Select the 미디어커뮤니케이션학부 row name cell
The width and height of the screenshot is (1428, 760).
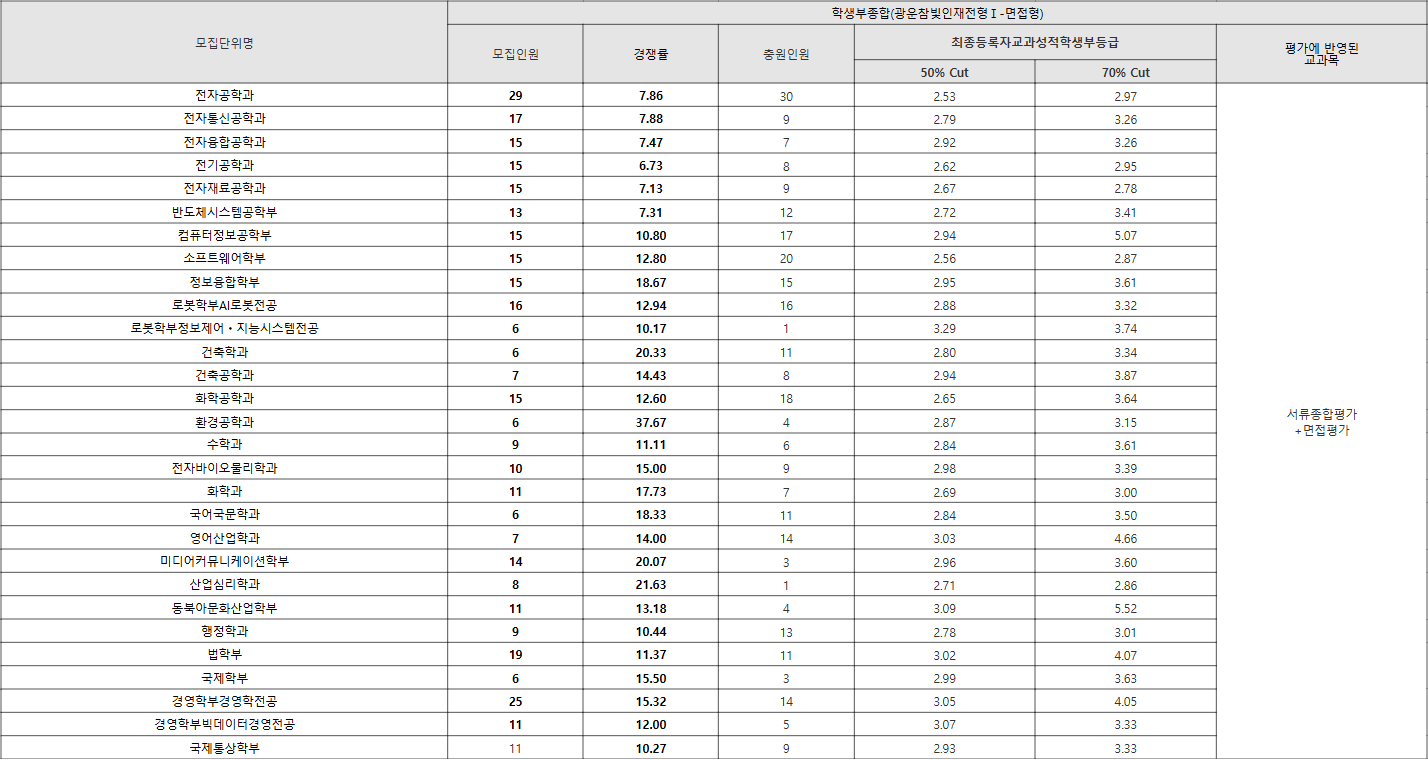(224, 562)
